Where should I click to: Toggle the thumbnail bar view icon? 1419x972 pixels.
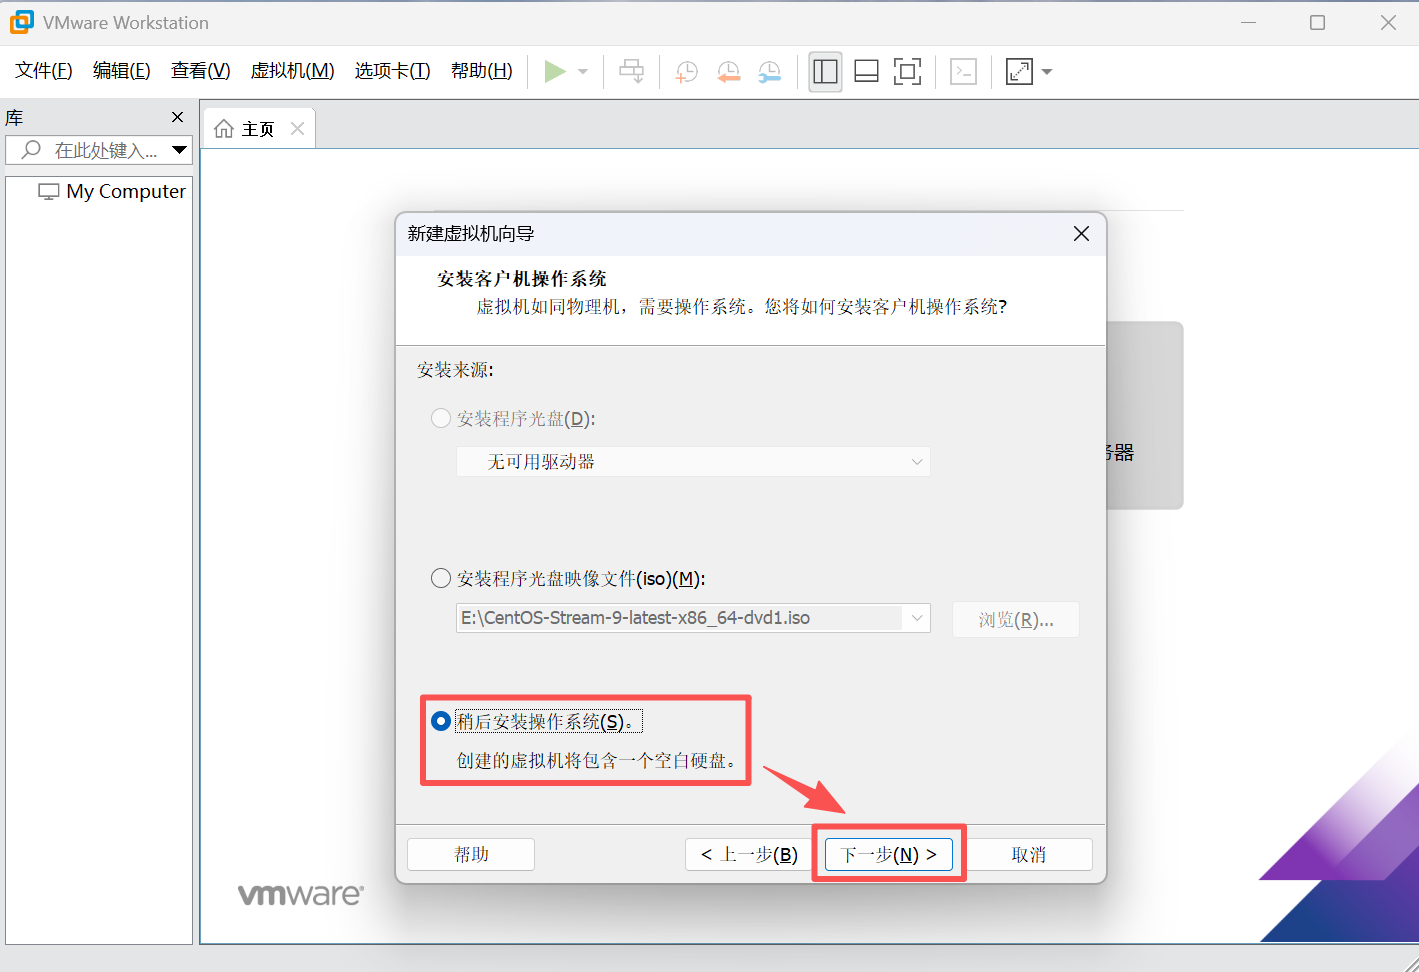click(x=866, y=71)
